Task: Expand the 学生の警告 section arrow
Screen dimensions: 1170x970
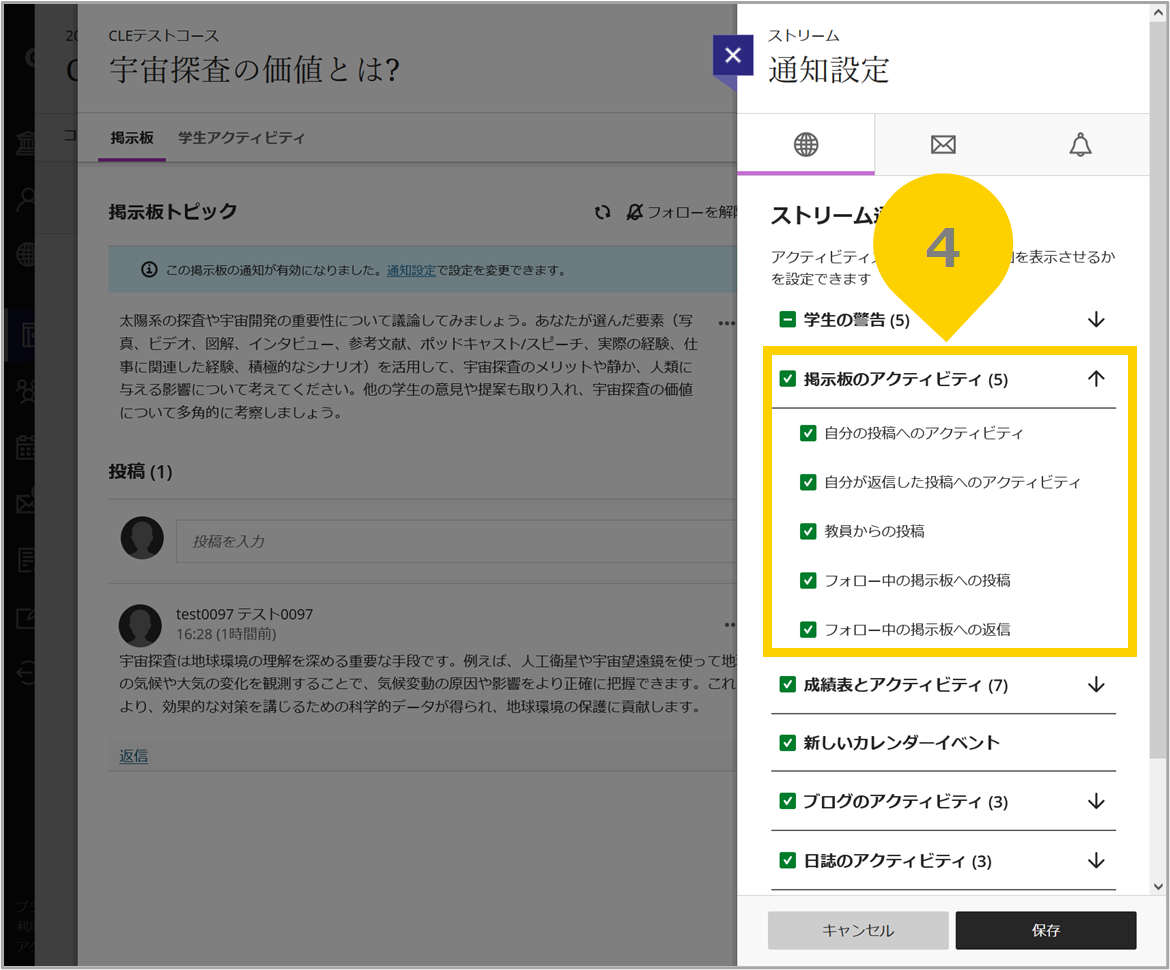Action: pyautogui.click(x=1095, y=319)
